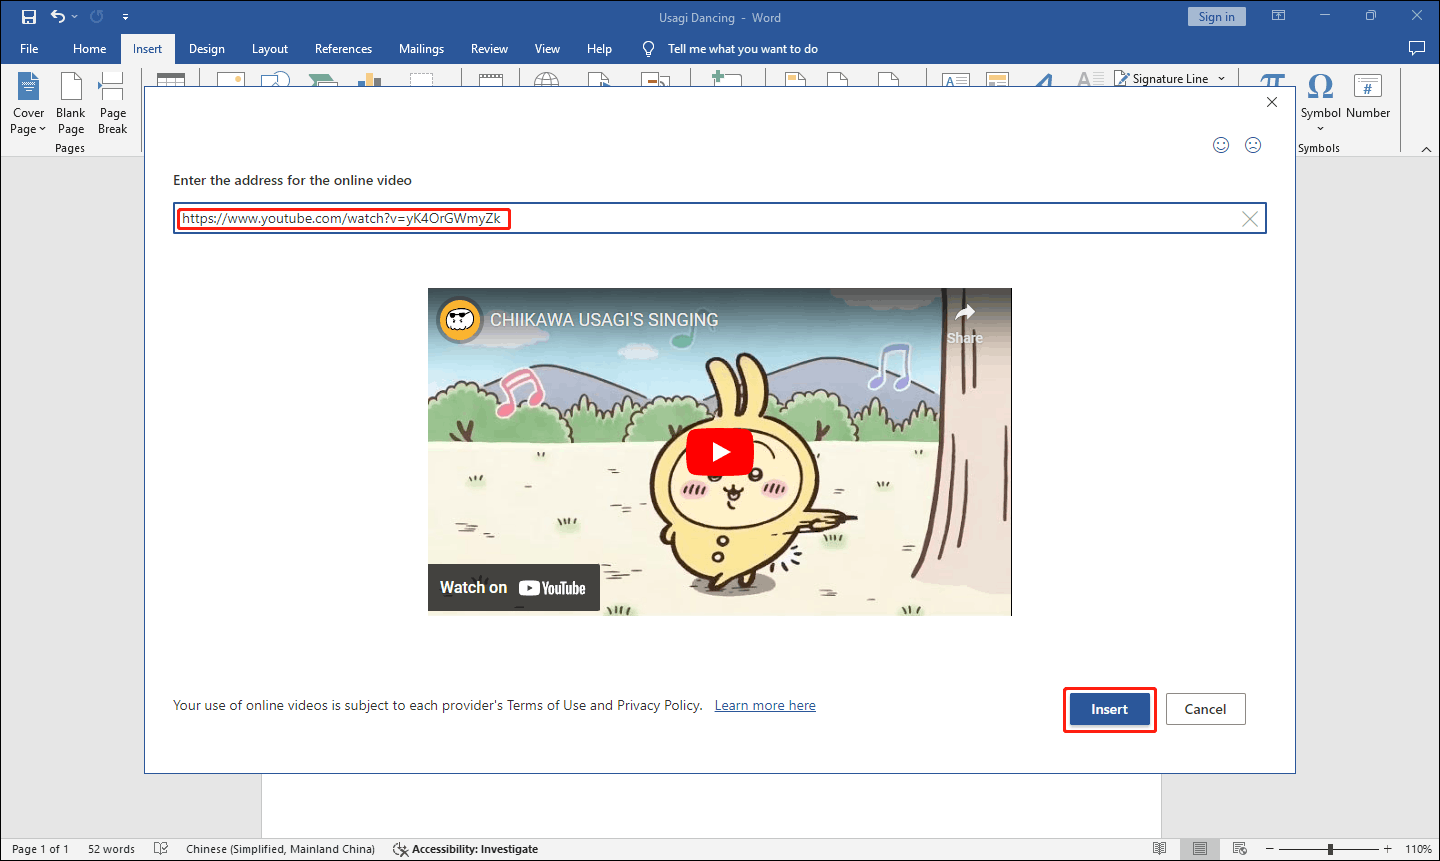Click the Insert button in dialog
Screen dimensions: 1440x861
point(1110,709)
